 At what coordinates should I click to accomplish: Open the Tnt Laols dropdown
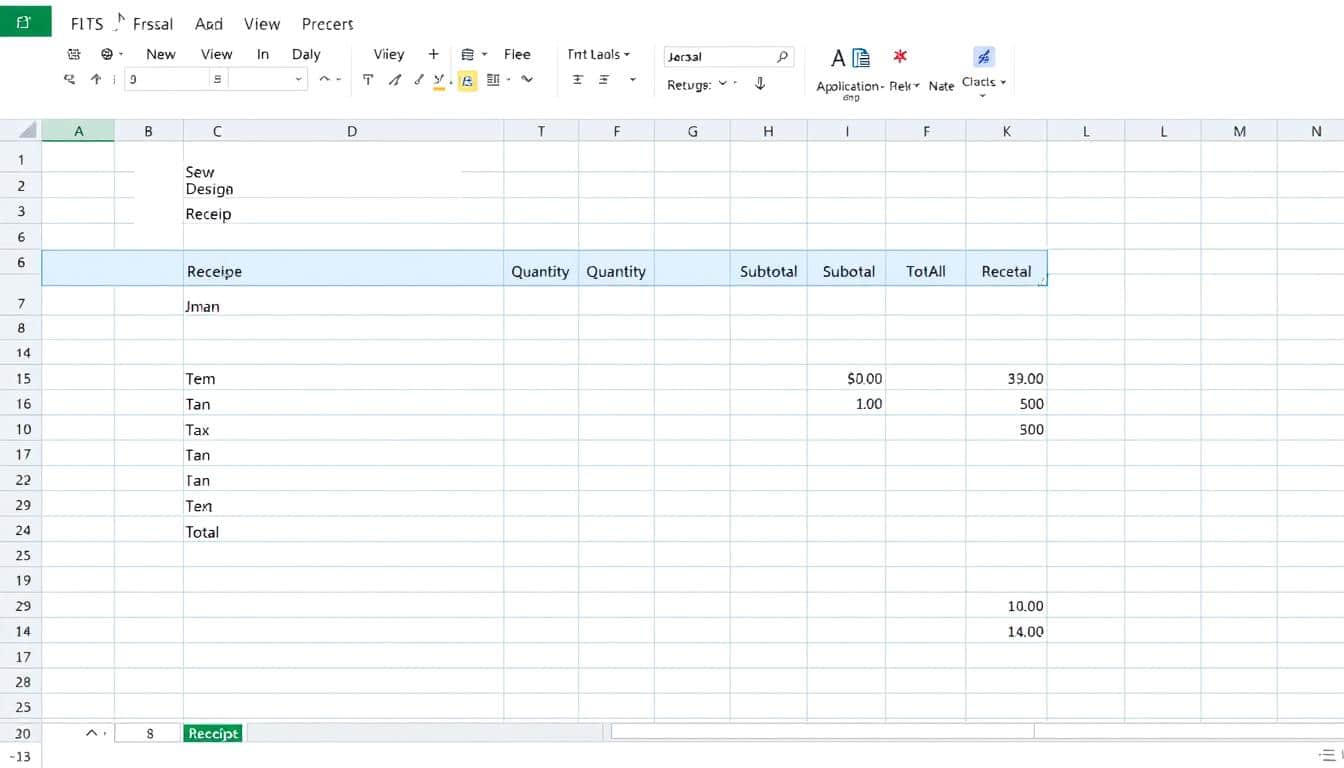[x=599, y=54]
